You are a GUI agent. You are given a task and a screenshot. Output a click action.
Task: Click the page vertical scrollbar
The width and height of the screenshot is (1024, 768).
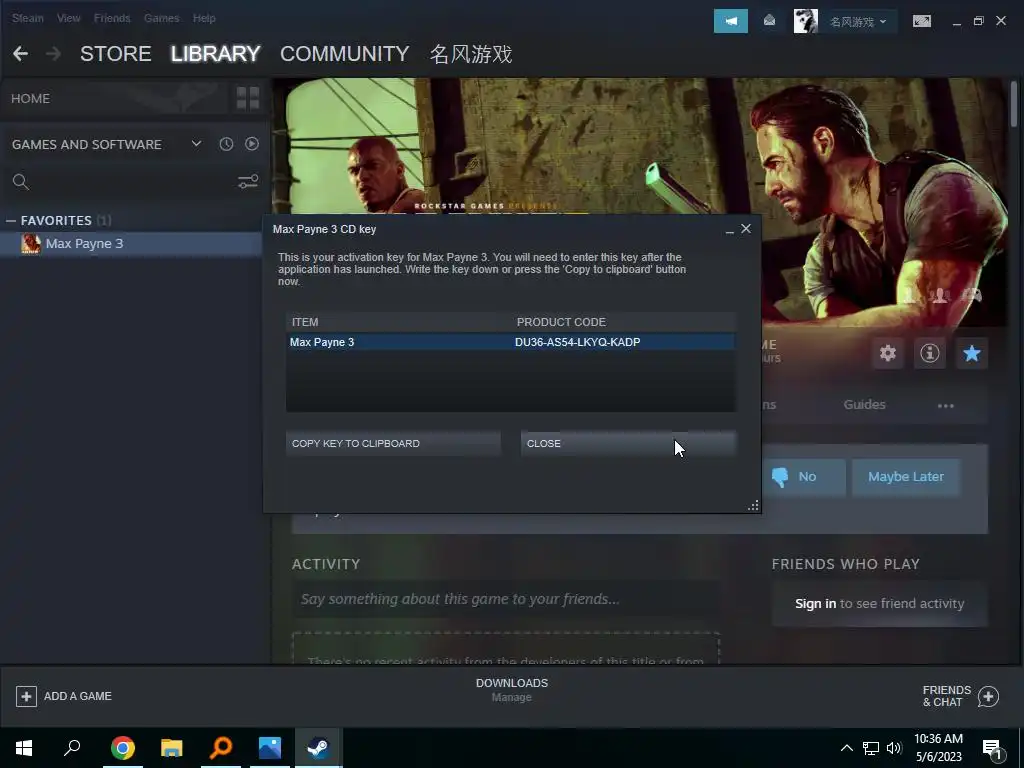pyautogui.click(x=1014, y=104)
